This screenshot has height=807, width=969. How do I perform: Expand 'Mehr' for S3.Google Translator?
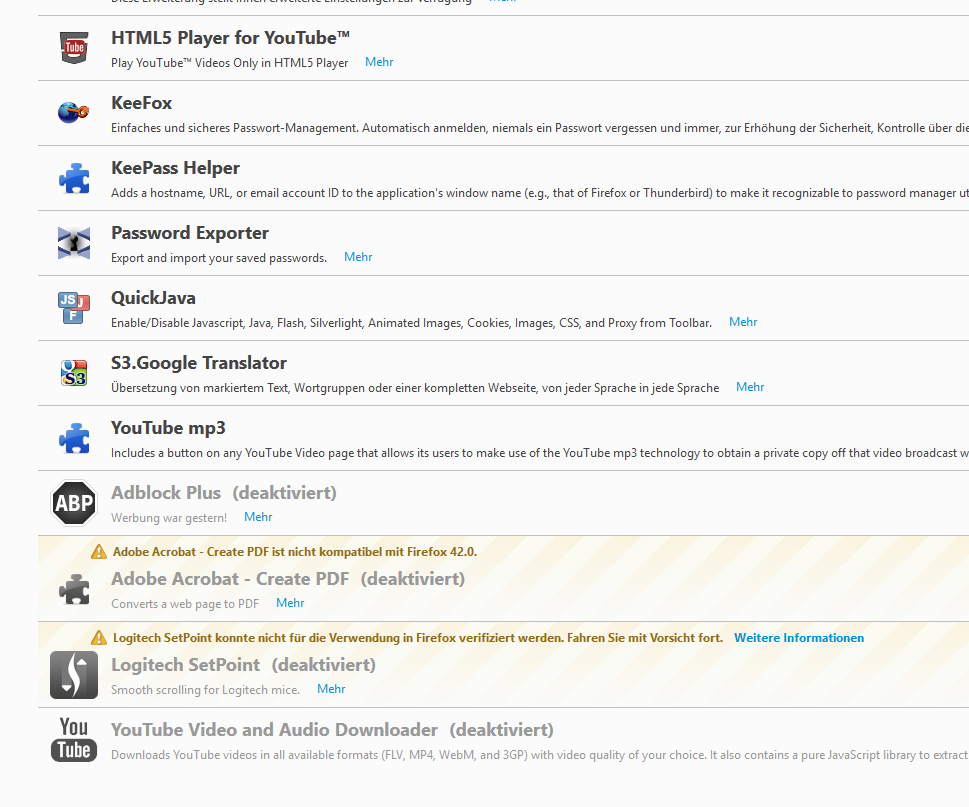750,387
